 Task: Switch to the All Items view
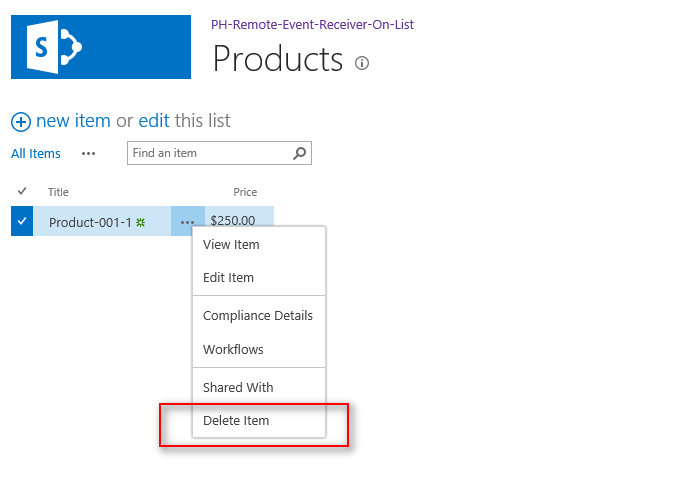point(36,153)
